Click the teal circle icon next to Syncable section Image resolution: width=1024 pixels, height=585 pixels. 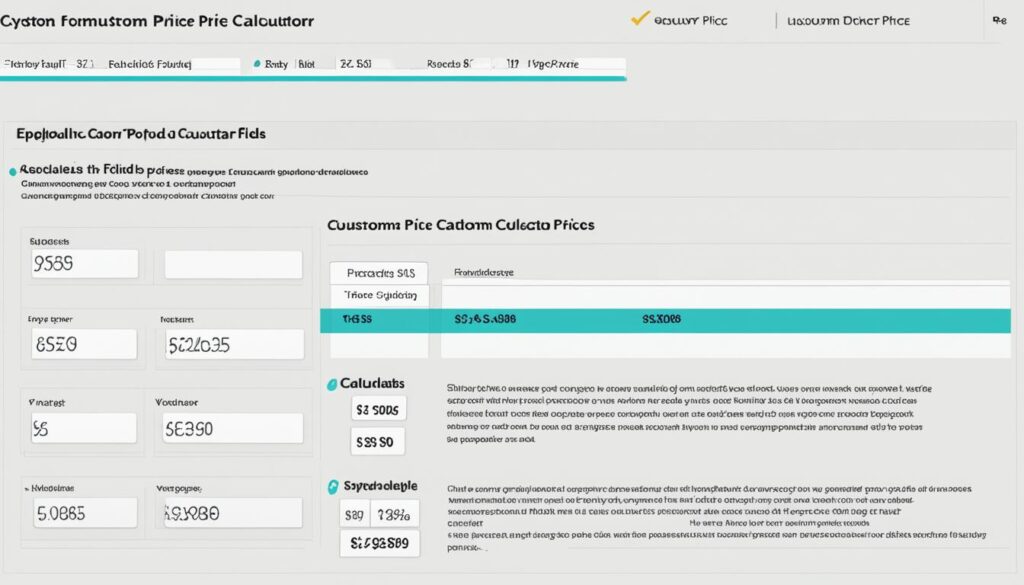[x=335, y=485]
